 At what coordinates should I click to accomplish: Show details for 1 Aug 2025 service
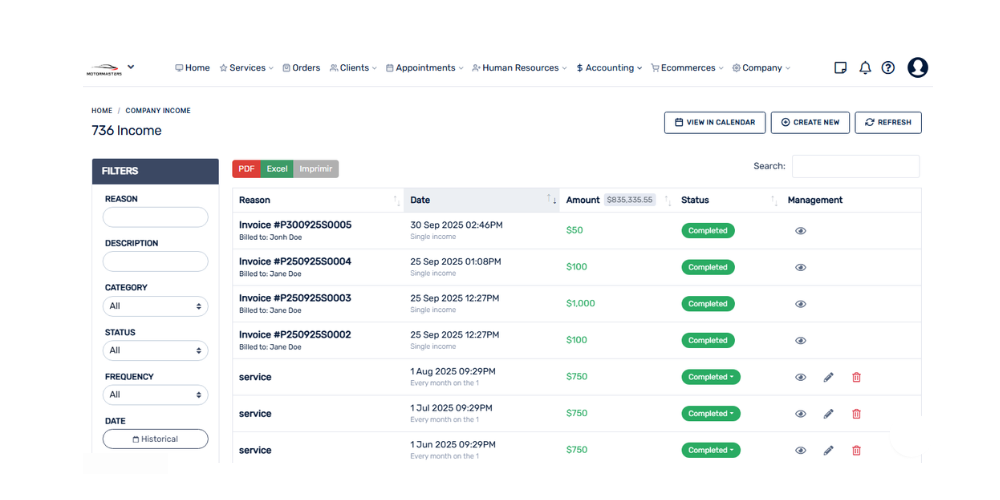[x=800, y=377]
